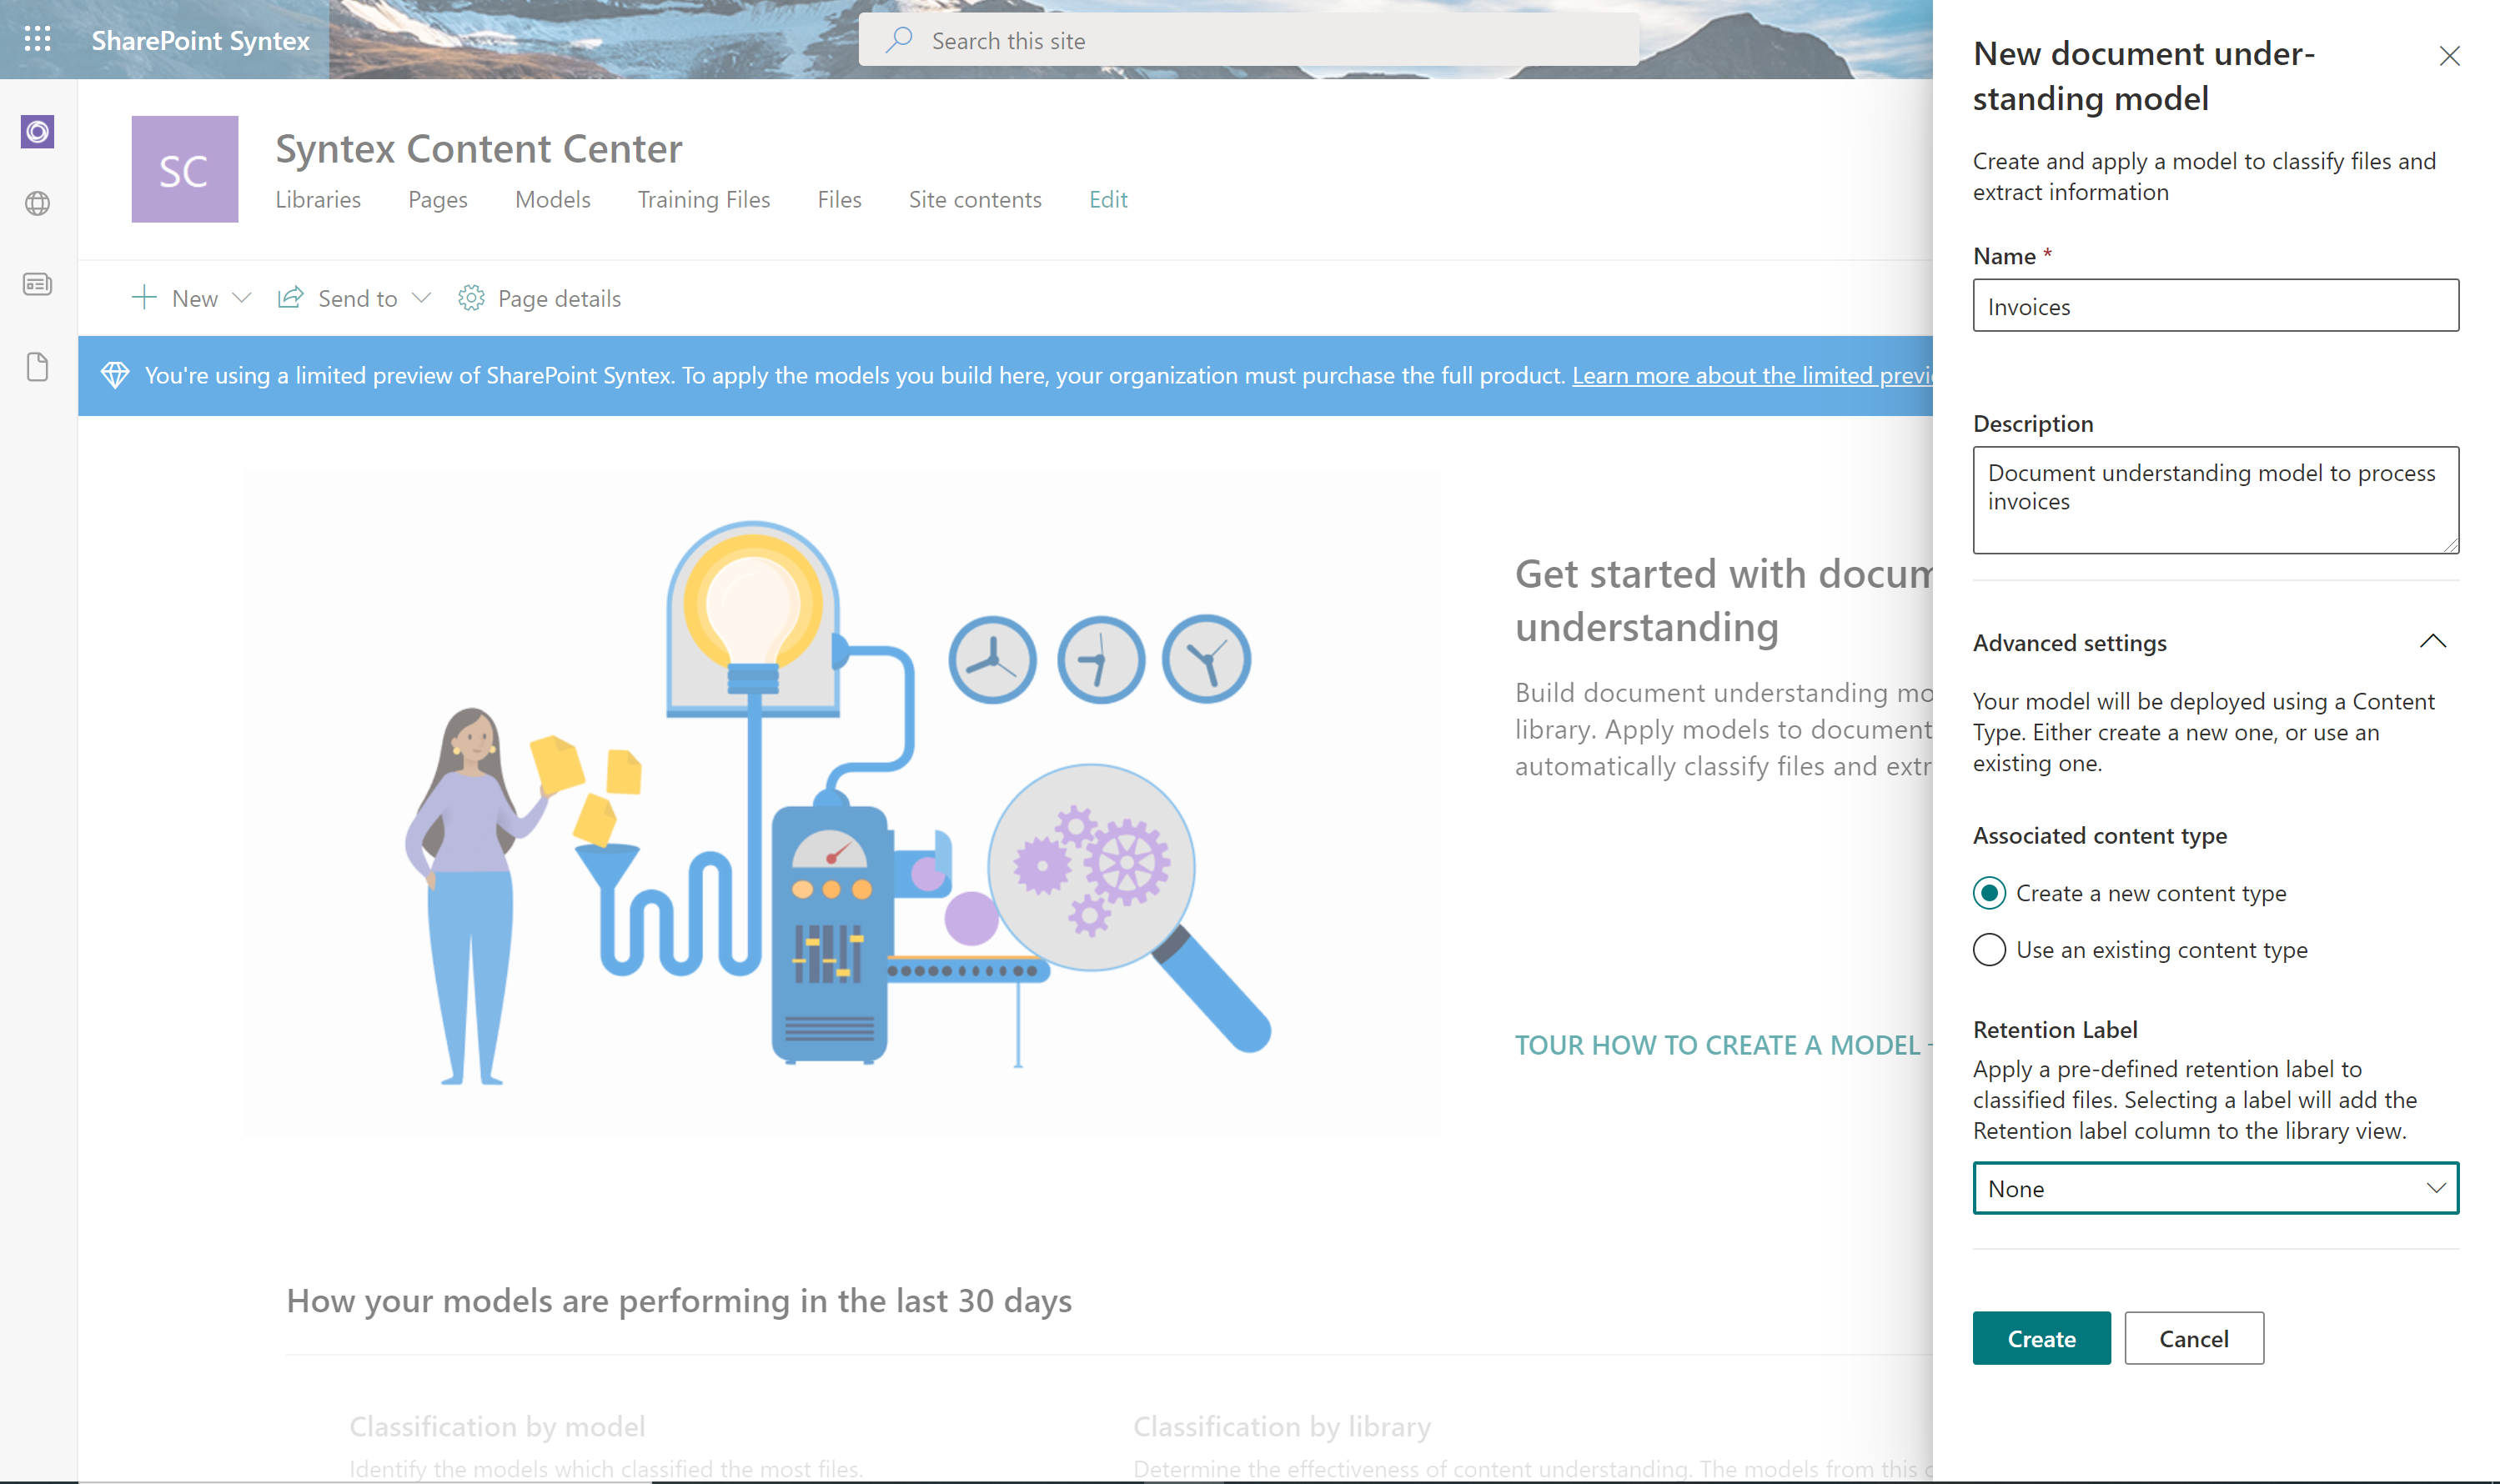This screenshot has height=1484, width=2500.
Task: Expand the Send to dropdown
Action: pos(421,298)
